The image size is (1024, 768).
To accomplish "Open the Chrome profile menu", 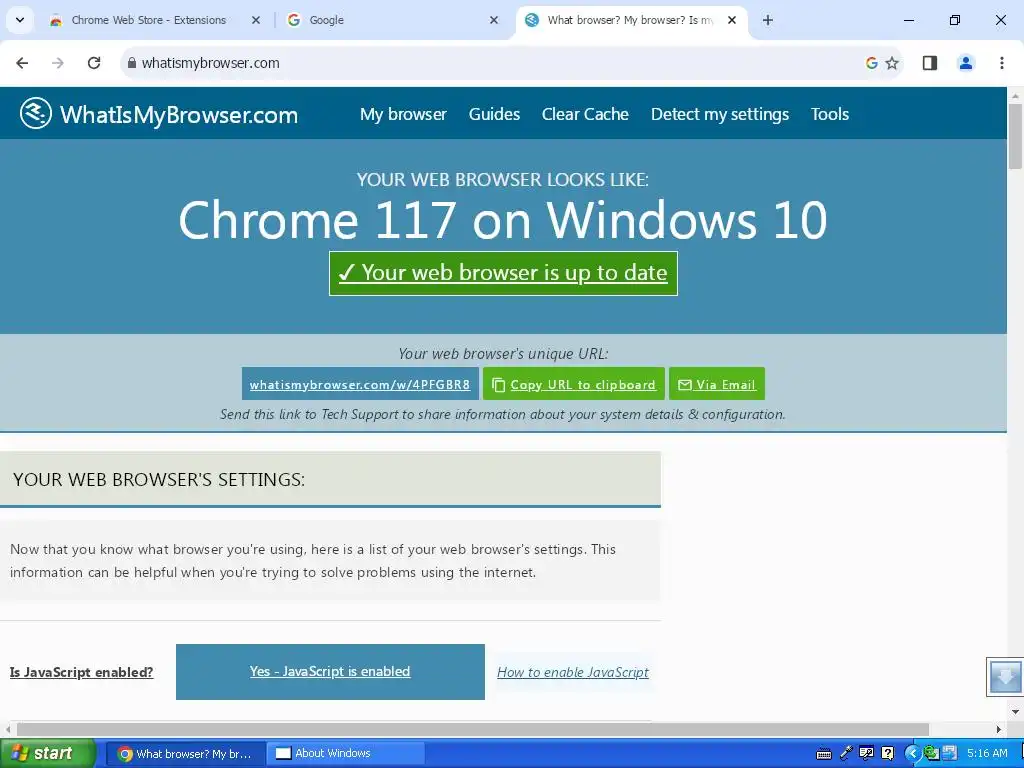I will (x=966, y=63).
